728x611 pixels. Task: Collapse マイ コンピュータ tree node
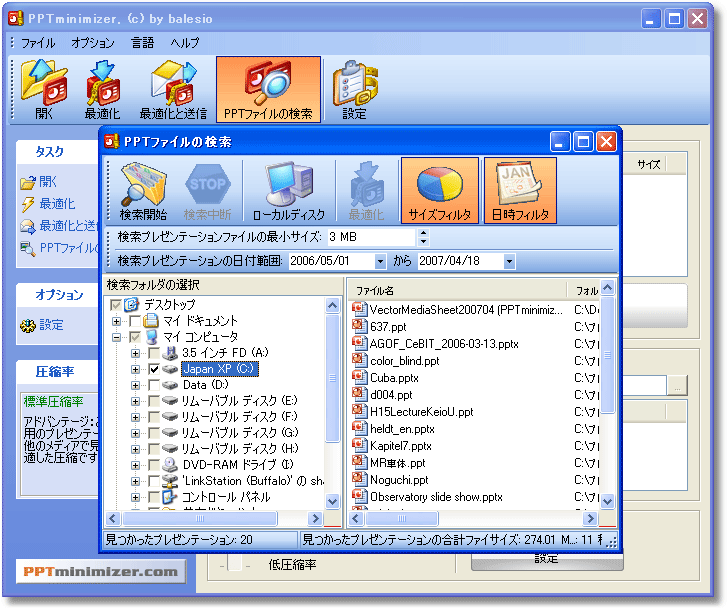coord(116,338)
